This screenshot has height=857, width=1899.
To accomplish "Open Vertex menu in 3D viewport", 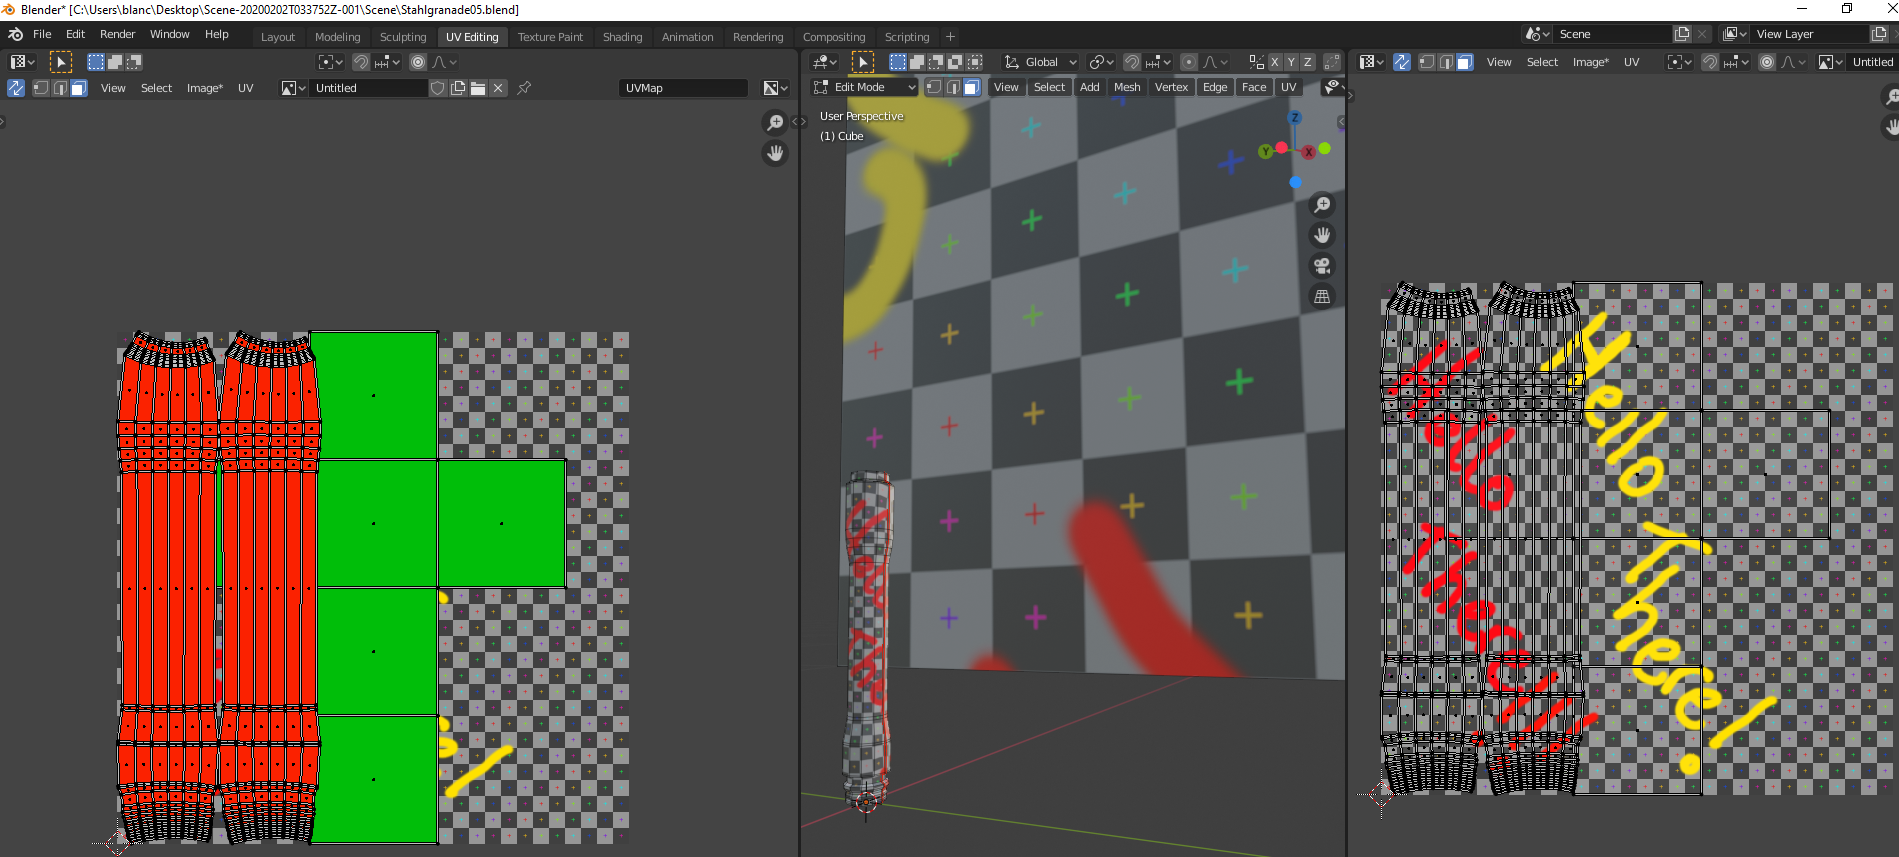I will click(1171, 87).
